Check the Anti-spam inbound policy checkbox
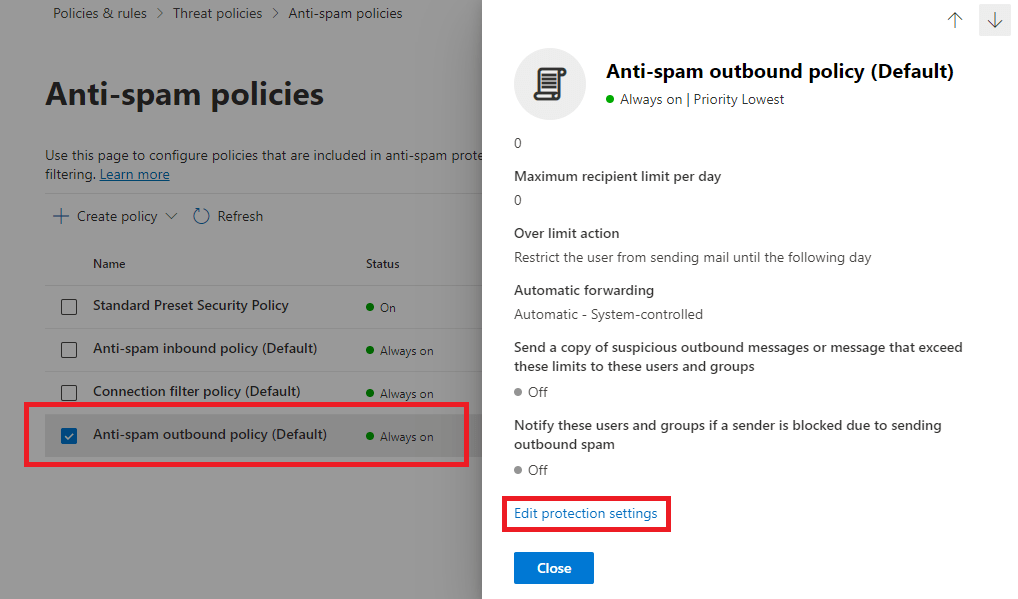This screenshot has height=599, width=1018. click(x=69, y=350)
